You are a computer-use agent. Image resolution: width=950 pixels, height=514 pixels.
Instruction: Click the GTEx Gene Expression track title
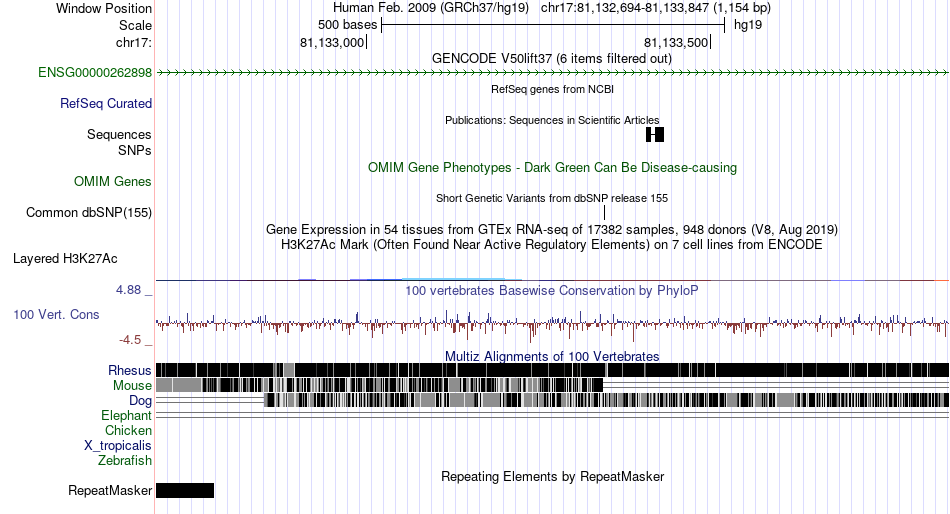(x=552, y=230)
